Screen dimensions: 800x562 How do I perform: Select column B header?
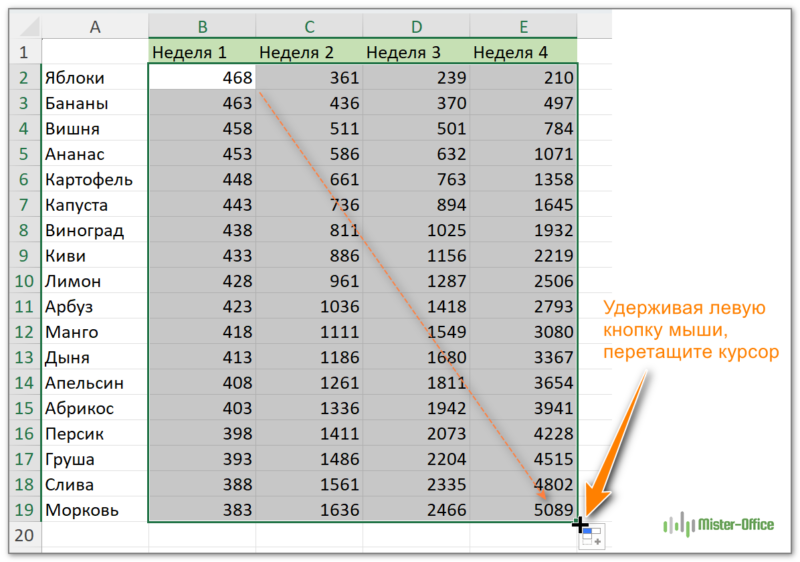202,27
